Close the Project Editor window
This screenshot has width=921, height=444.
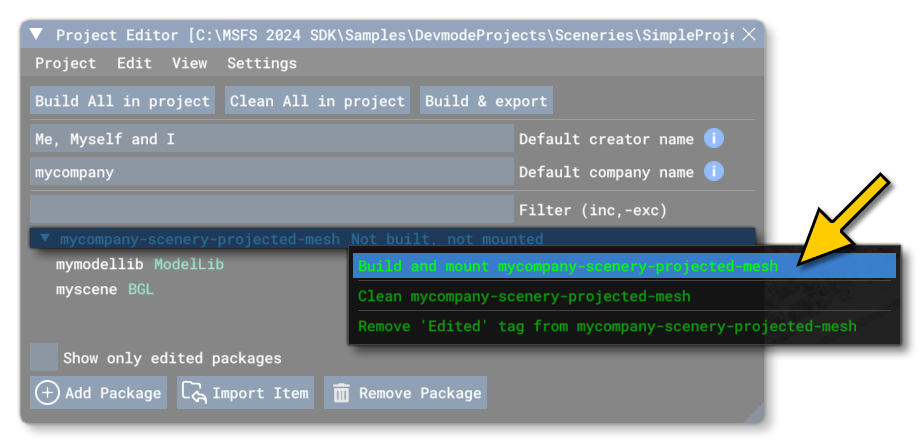pos(749,35)
